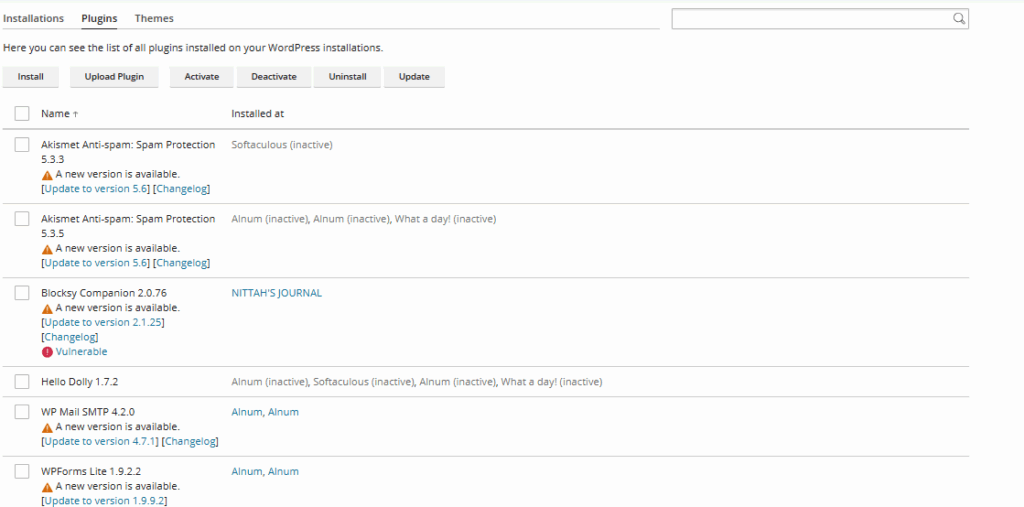Click the Deactivate button

pyautogui.click(x=274, y=76)
